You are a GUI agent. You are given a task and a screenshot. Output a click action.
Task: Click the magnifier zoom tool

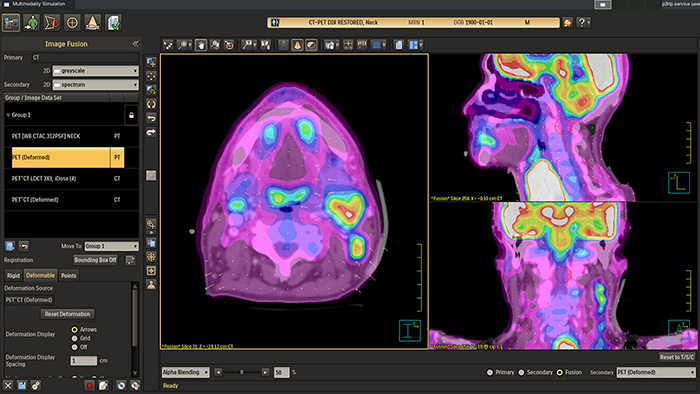182,45
